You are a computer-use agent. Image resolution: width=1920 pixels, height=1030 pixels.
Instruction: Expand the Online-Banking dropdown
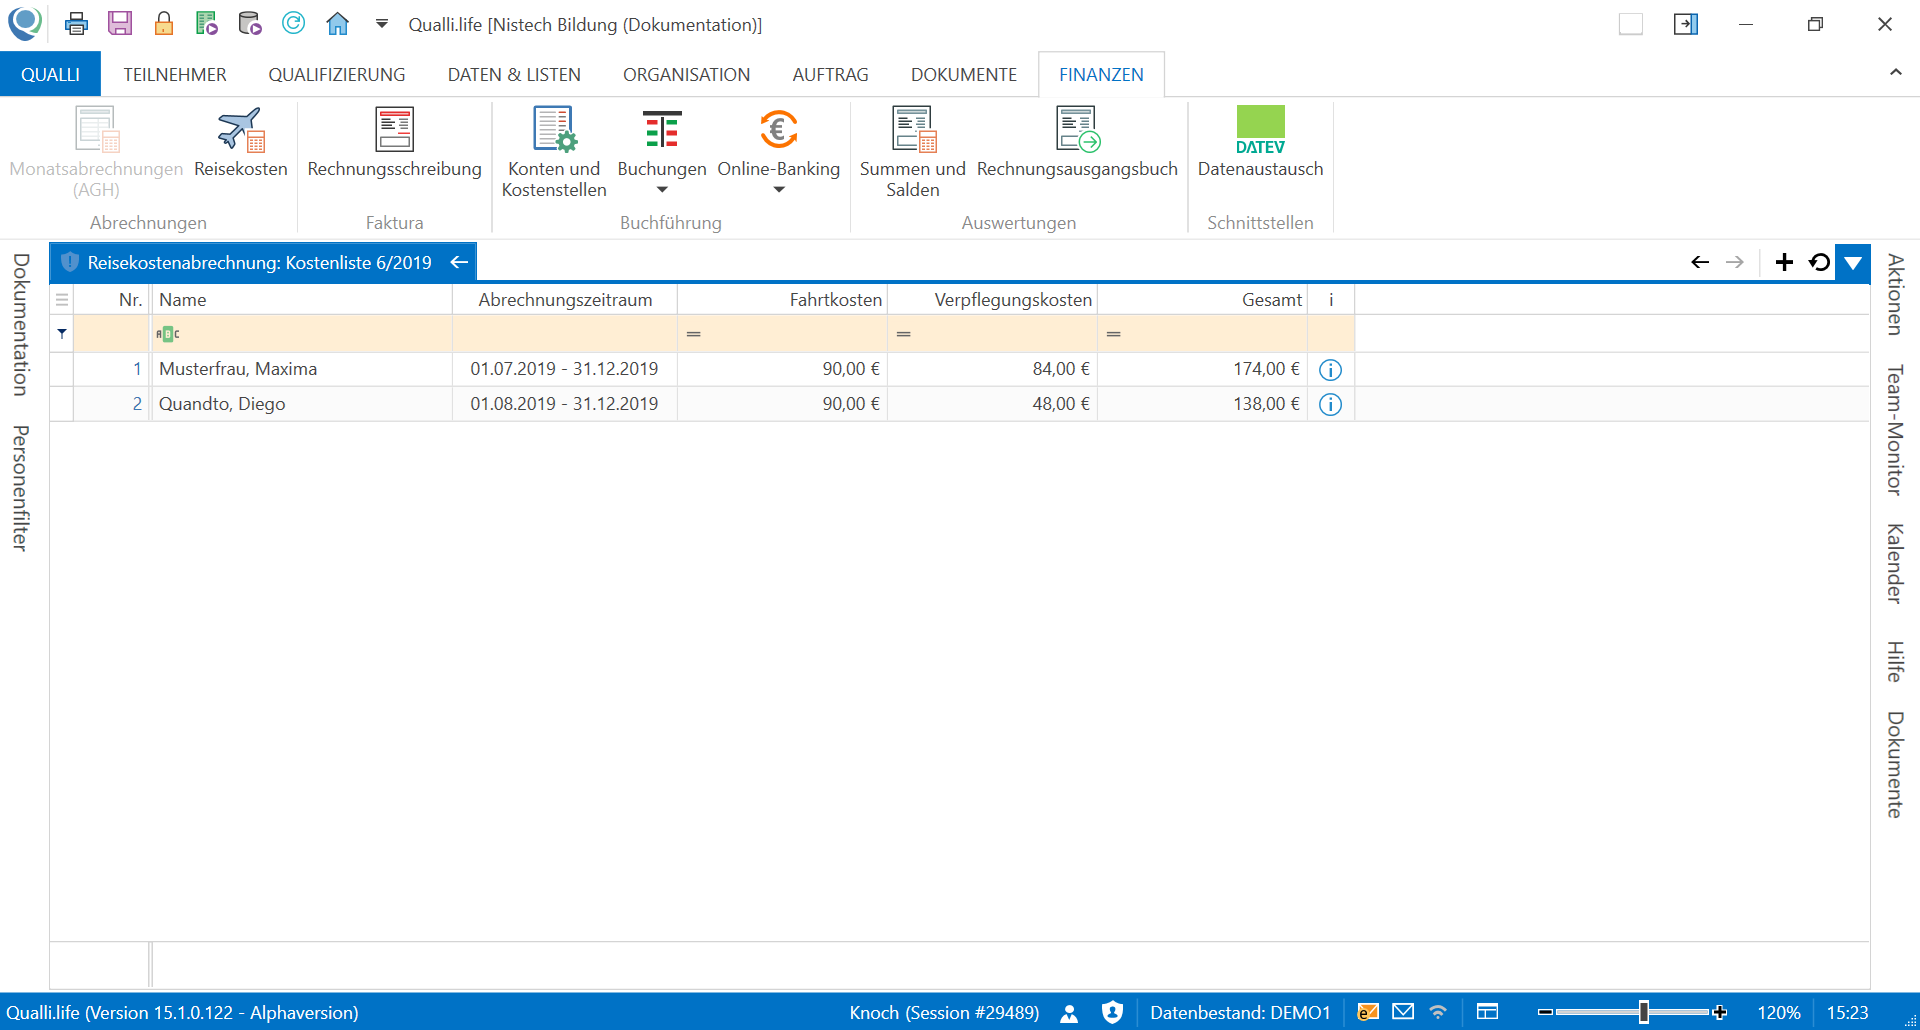tap(779, 190)
